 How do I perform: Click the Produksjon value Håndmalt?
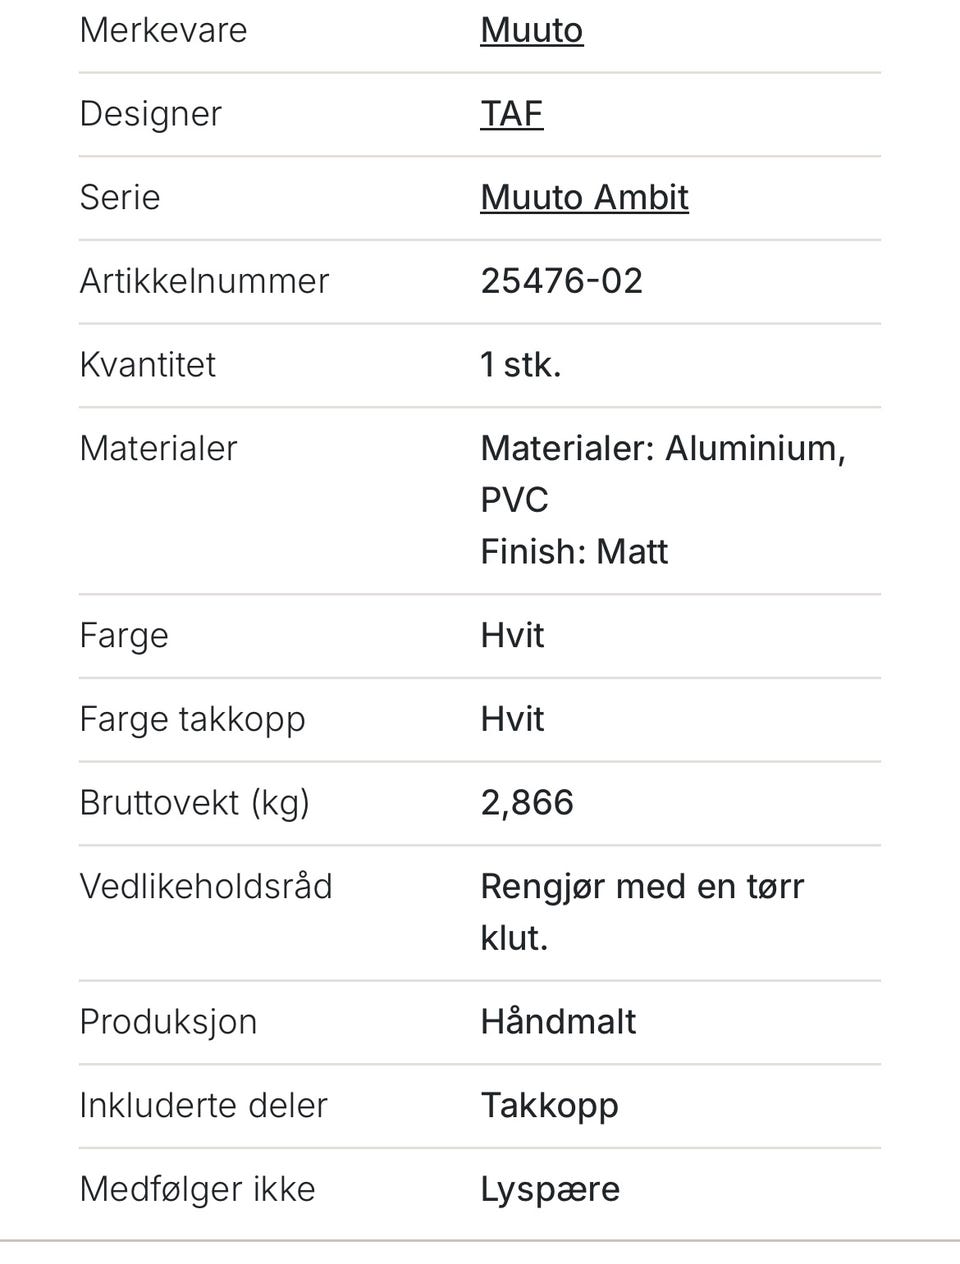point(558,1022)
